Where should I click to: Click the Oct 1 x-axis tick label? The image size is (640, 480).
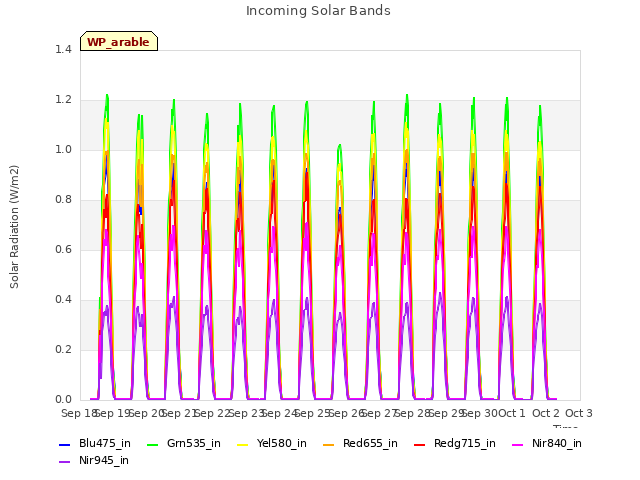point(512,413)
